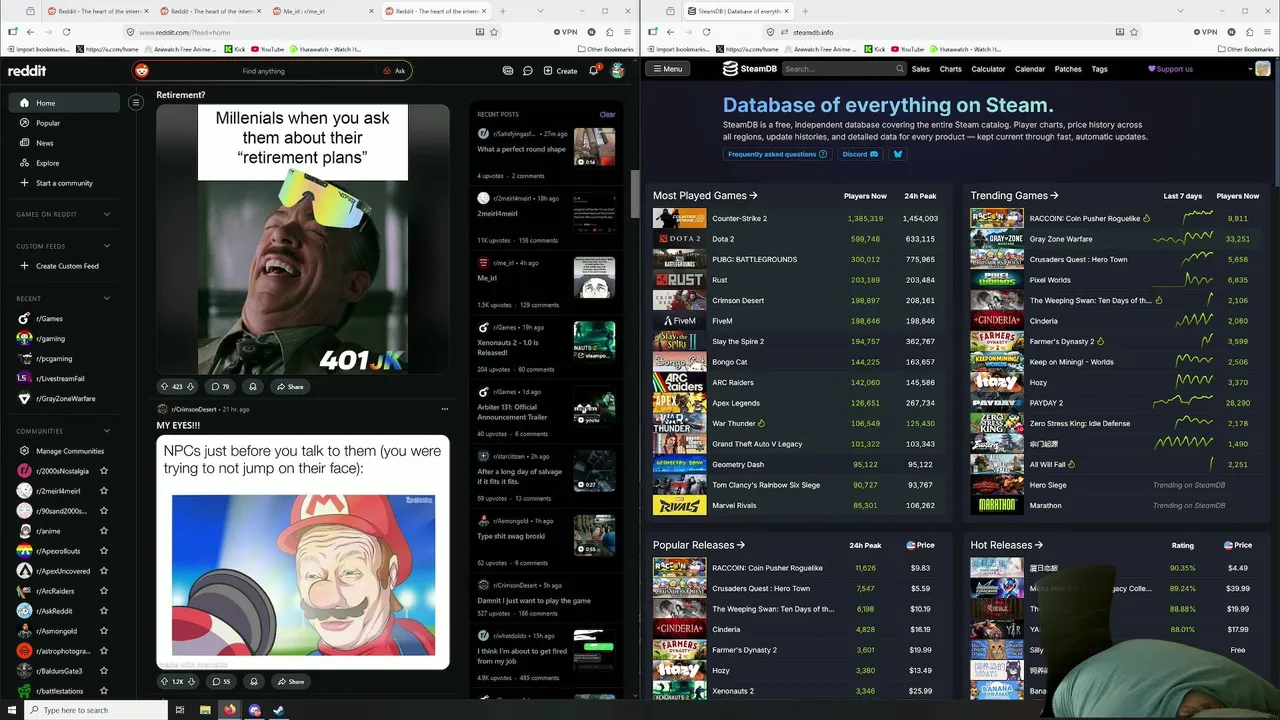Open News in Reddit sidebar

point(64,143)
